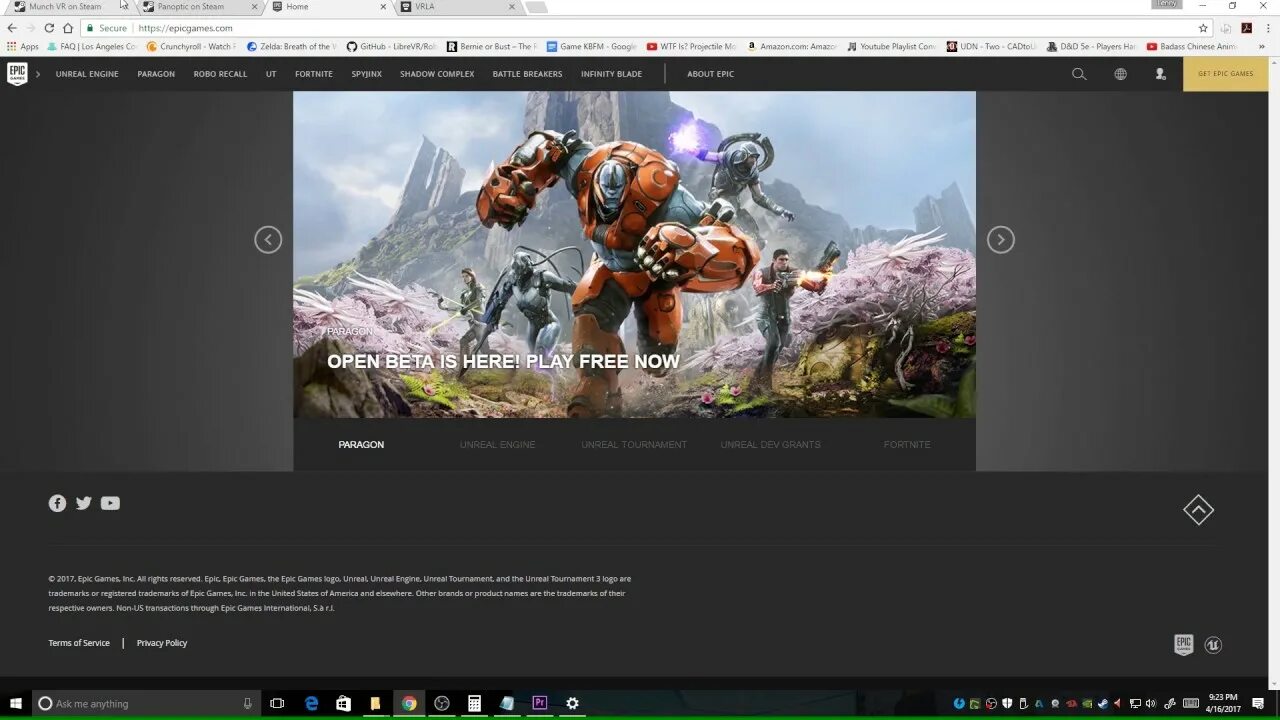Select Unreal Engine carousel tab
1280x720 pixels.
[498, 444]
